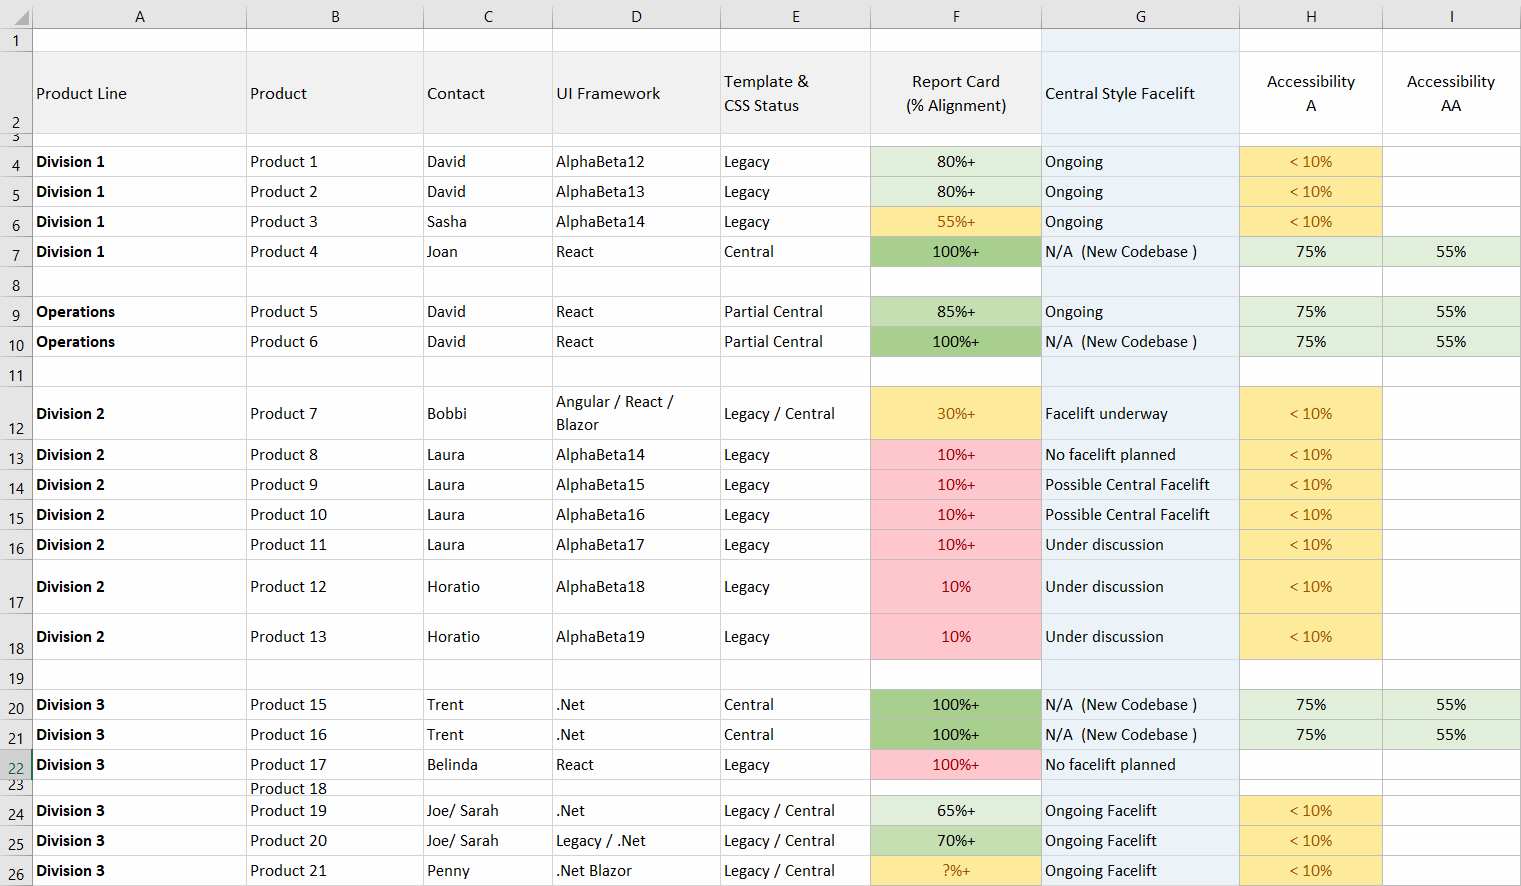Select column I header
The image size is (1521, 886).
(1451, 16)
